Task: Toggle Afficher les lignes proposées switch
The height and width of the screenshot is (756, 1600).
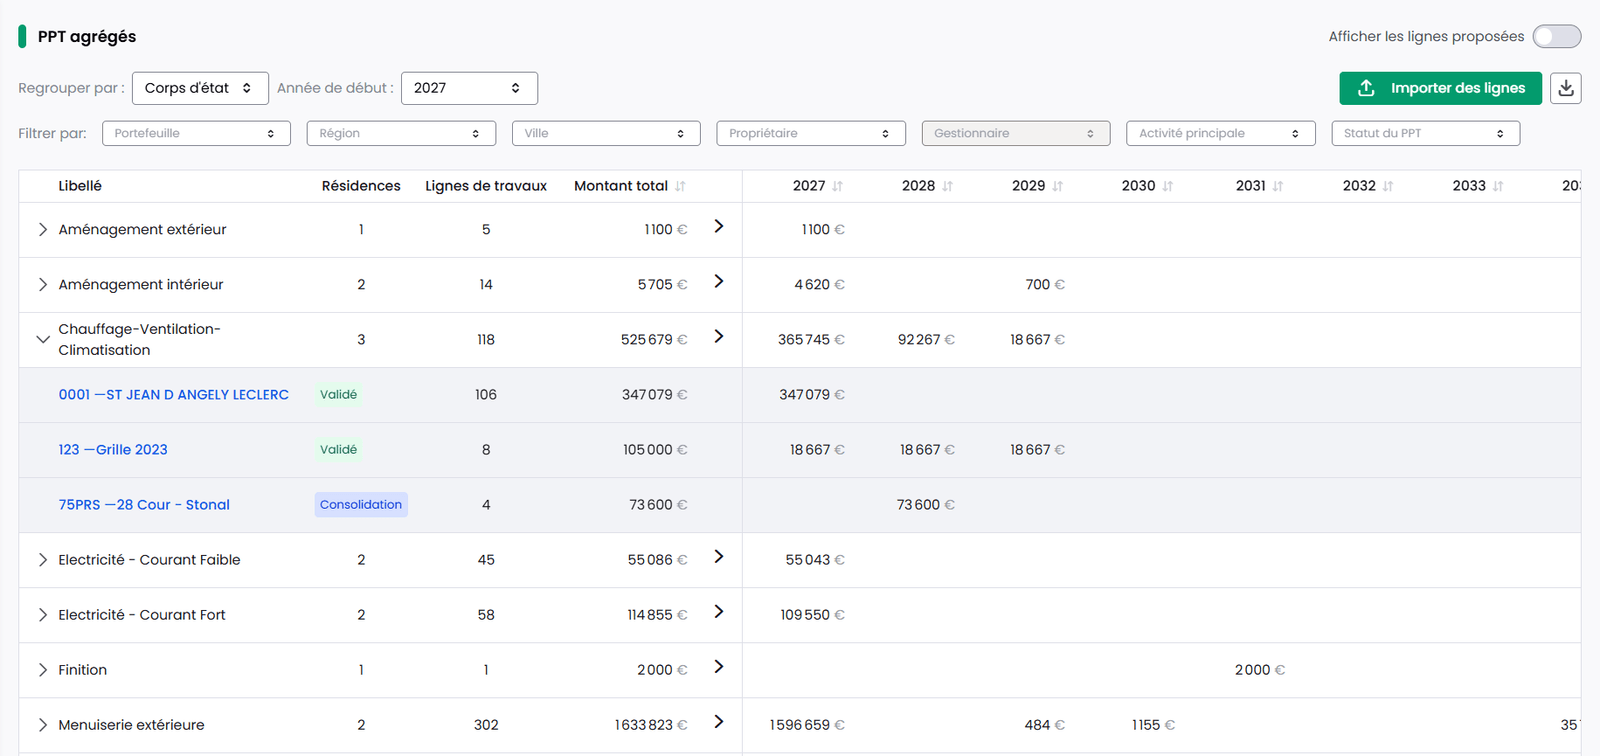Action: [1557, 36]
